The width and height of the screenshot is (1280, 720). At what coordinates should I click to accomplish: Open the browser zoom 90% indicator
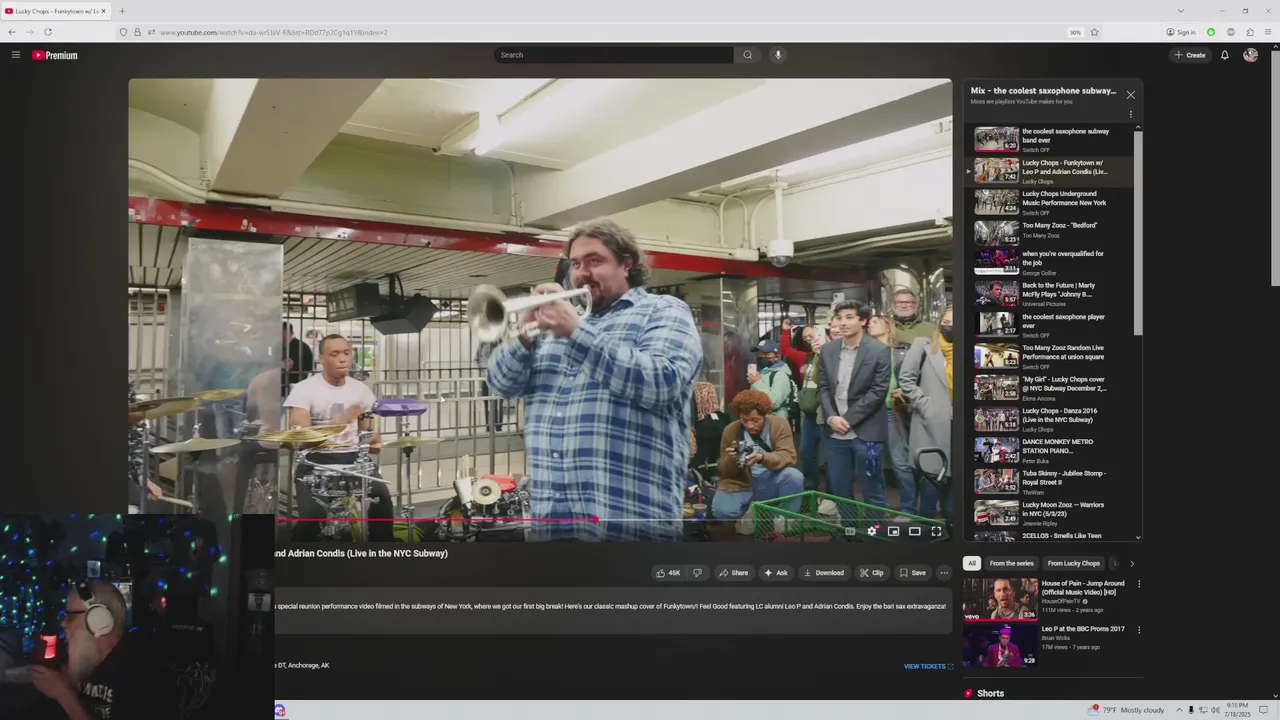[x=1075, y=32]
